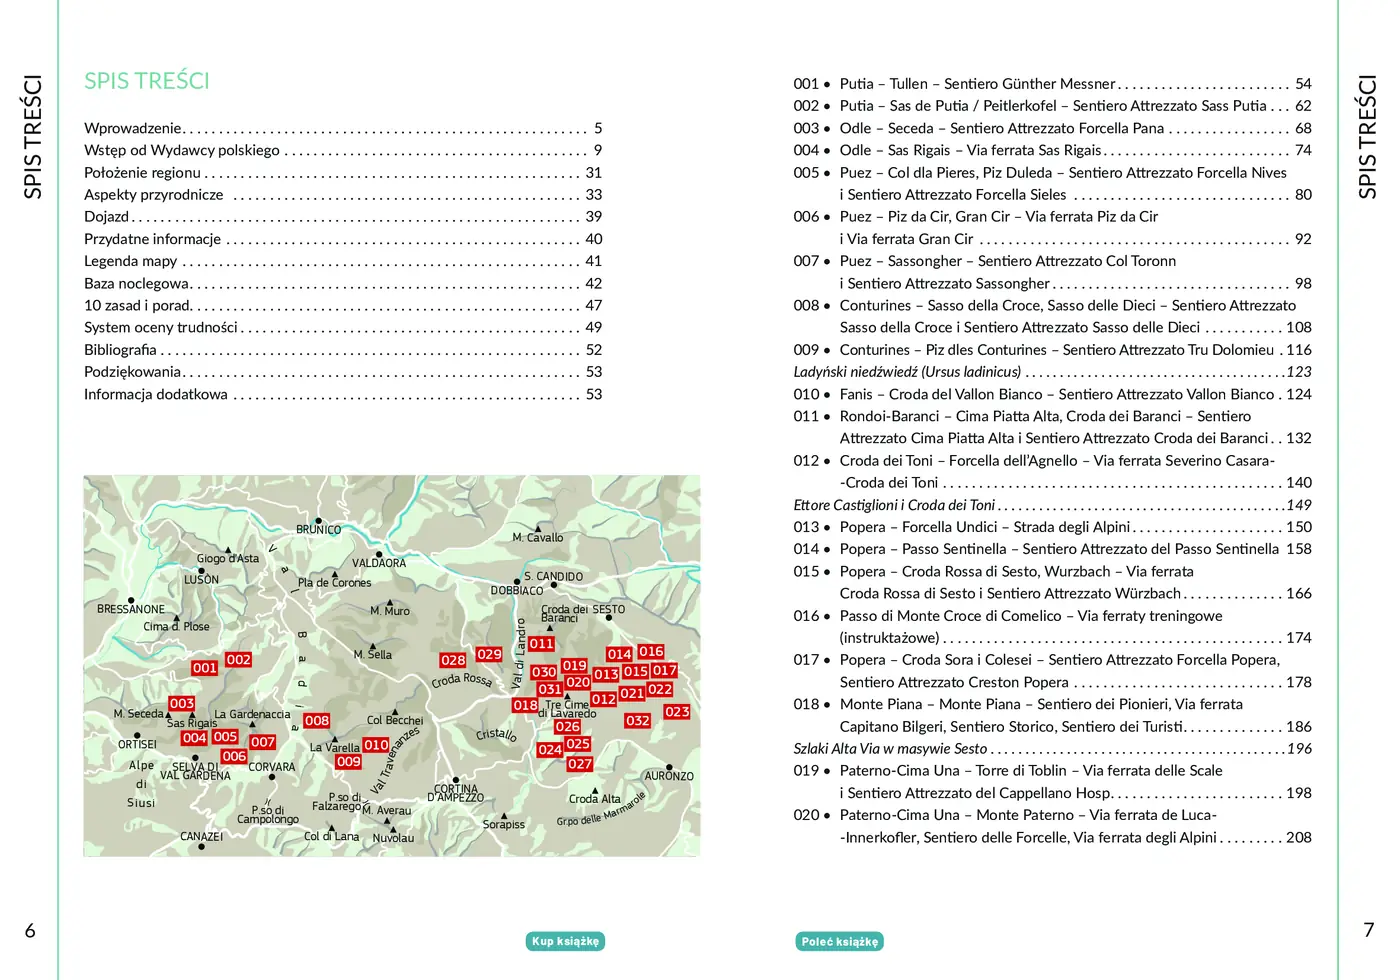Open the 'Bibliografia' entry
The width and height of the screenshot is (1400, 980).
pos(343,349)
